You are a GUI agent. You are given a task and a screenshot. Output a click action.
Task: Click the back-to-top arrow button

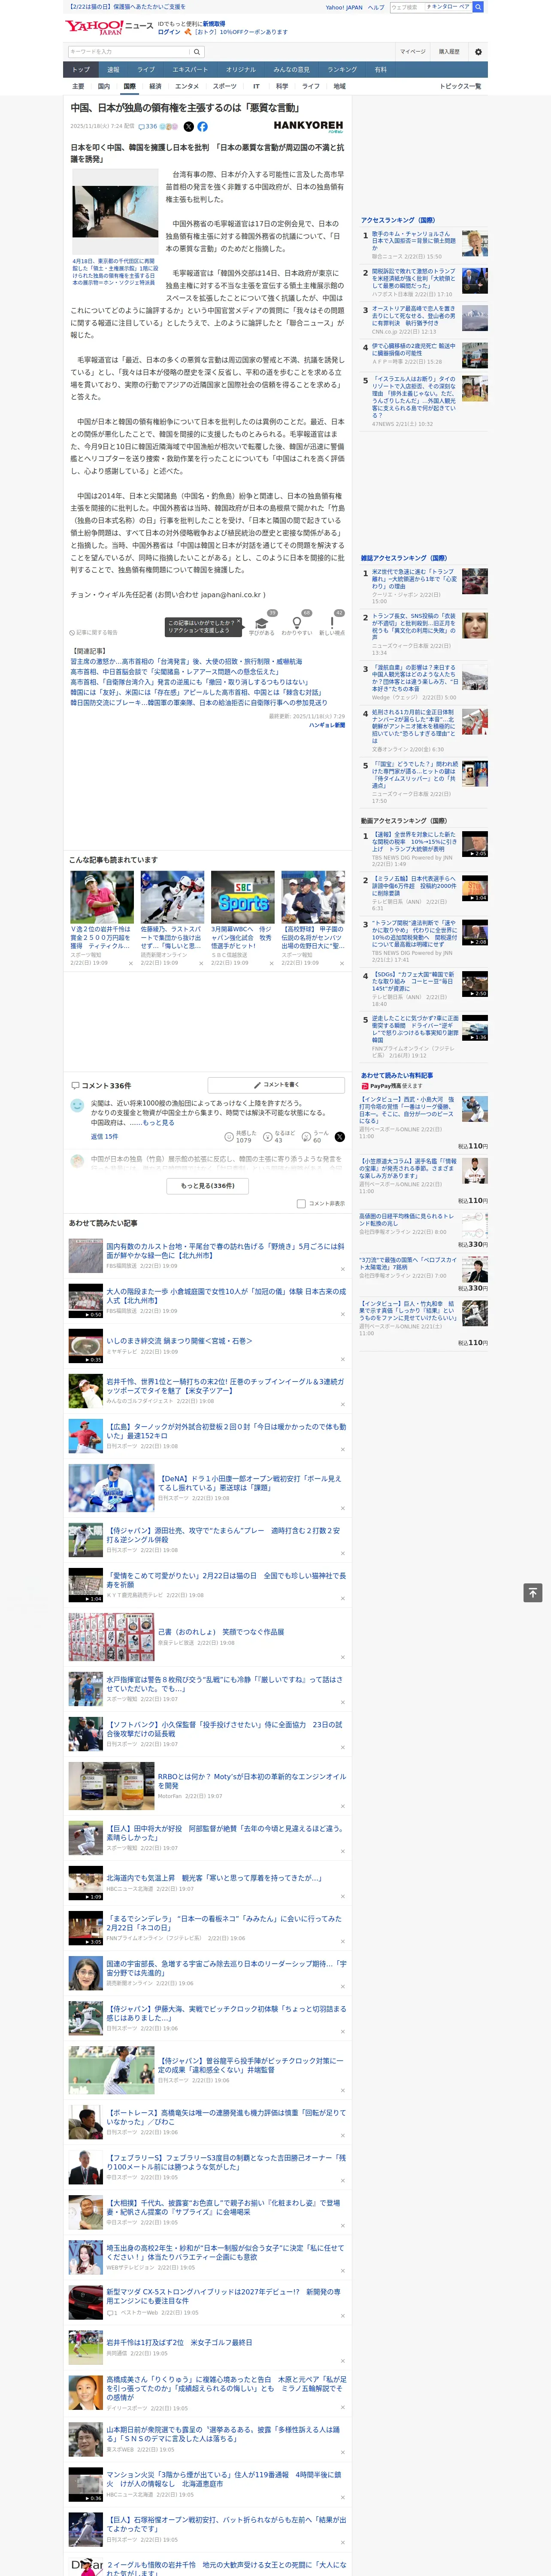point(533,1592)
